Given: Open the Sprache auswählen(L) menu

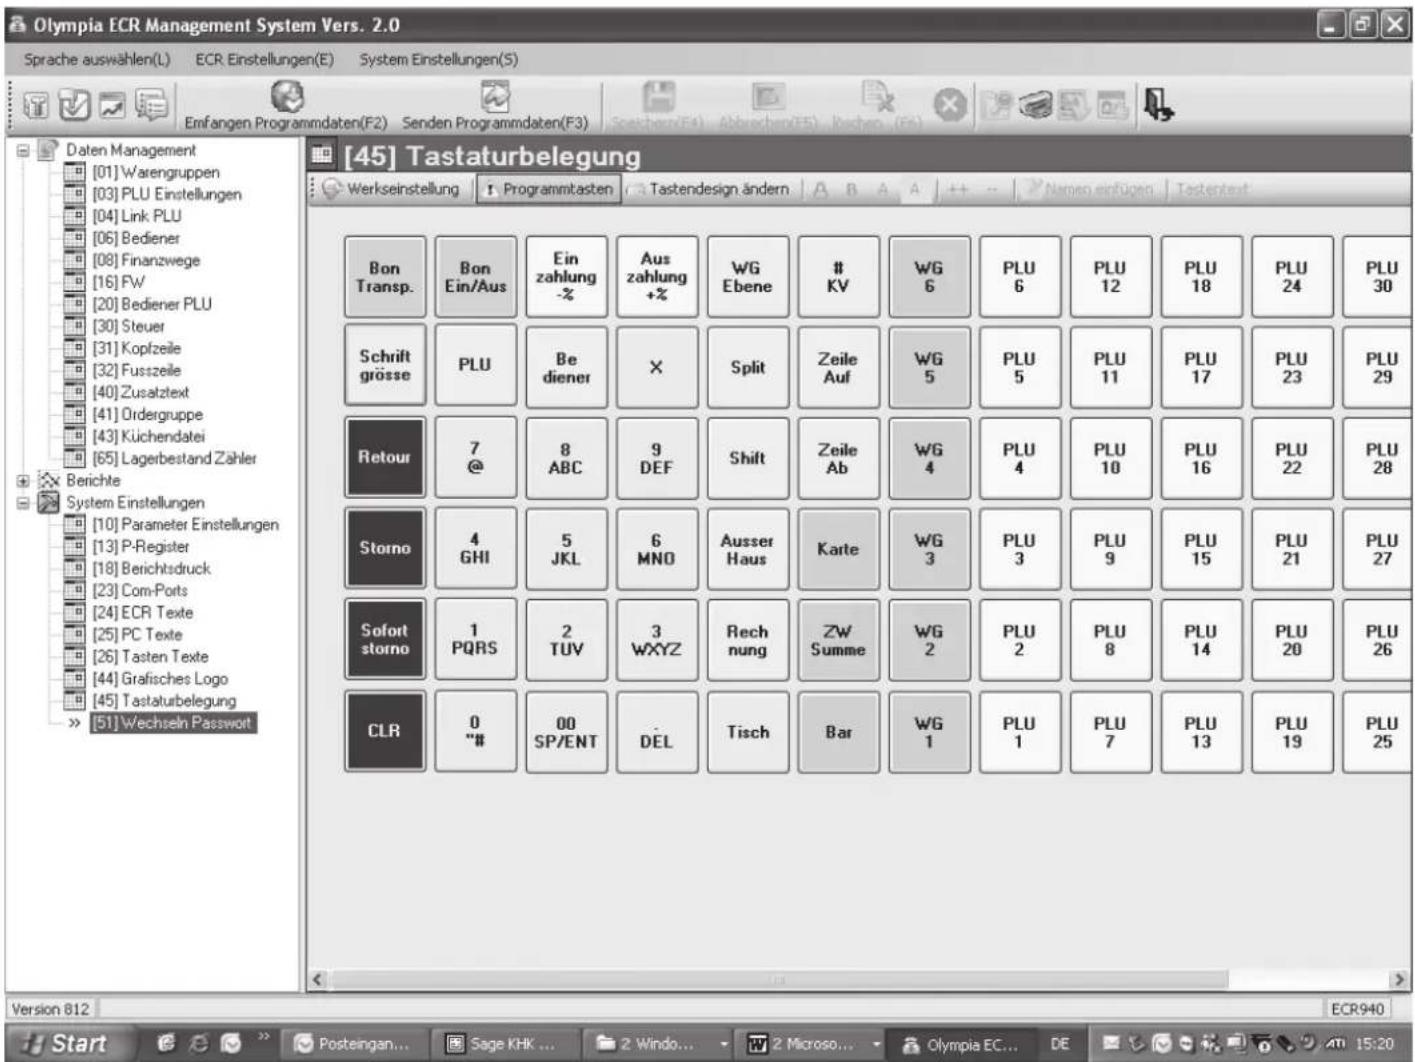Looking at the screenshot, I should [x=97, y=59].
